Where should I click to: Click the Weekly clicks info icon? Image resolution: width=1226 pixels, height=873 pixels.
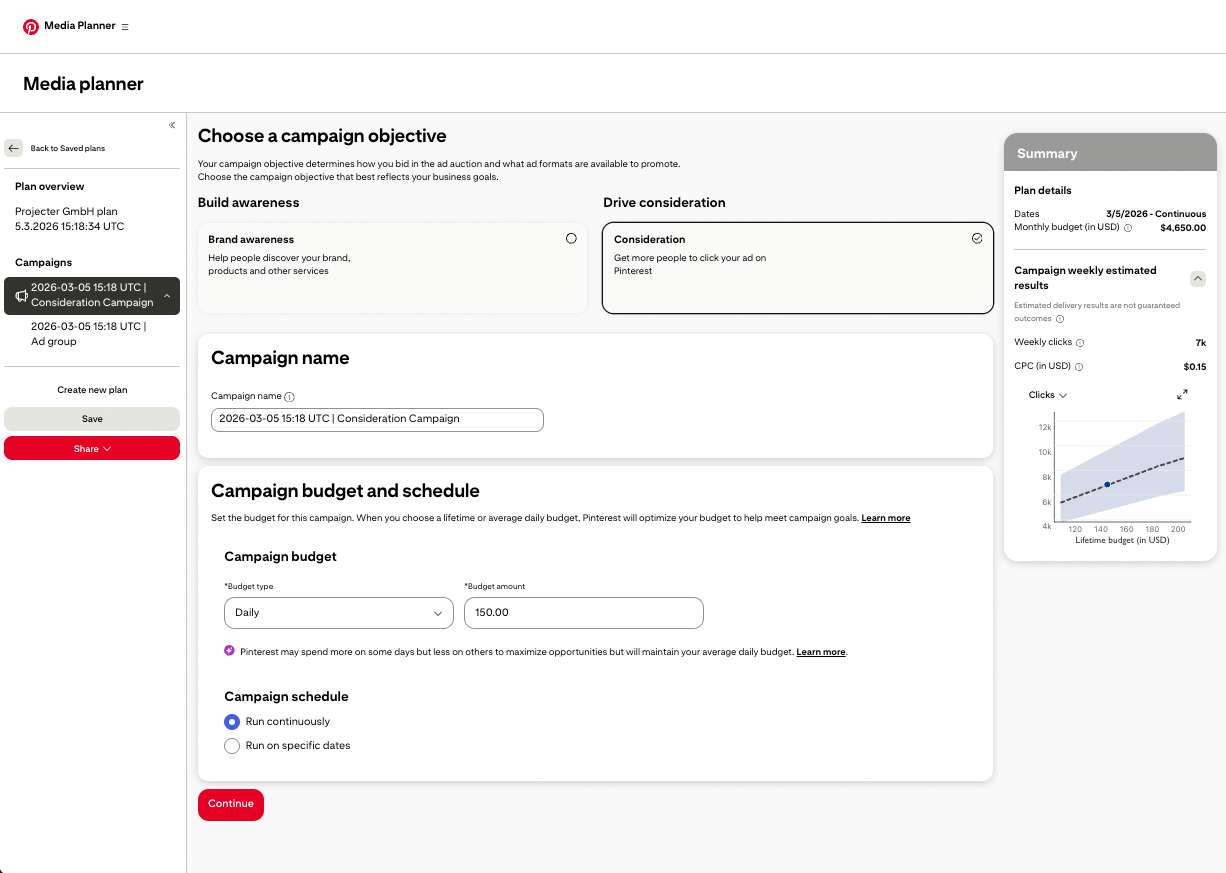click(x=1080, y=343)
